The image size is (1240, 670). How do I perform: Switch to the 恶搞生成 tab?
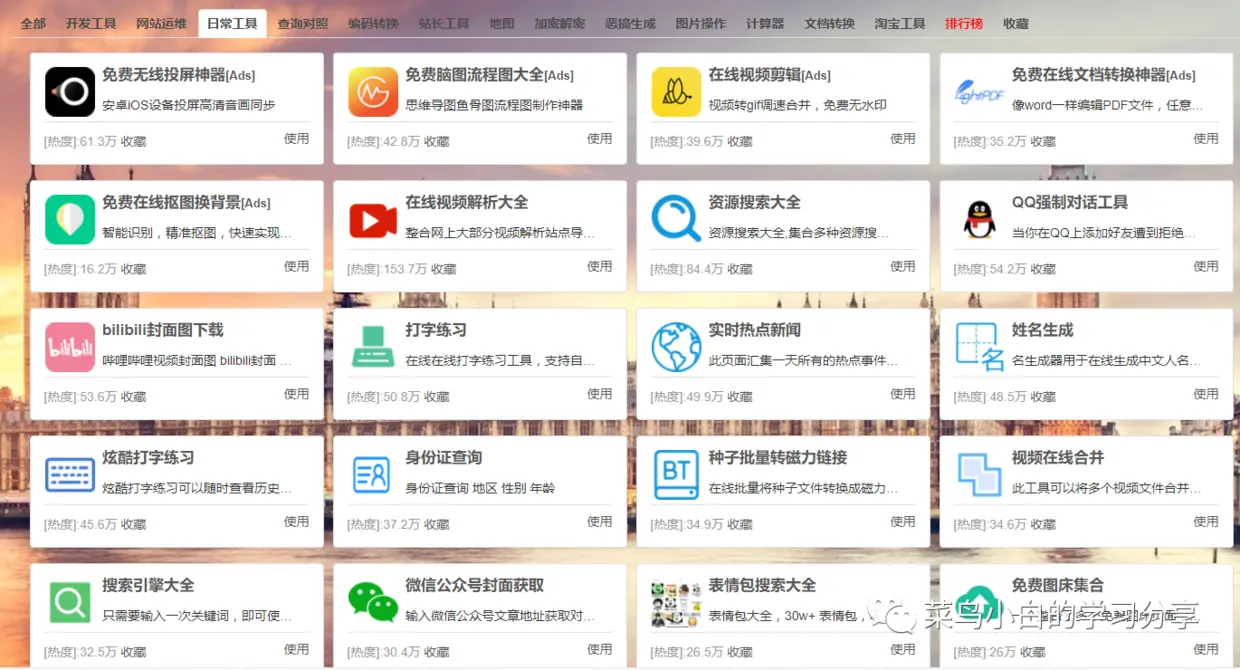tap(631, 23)
